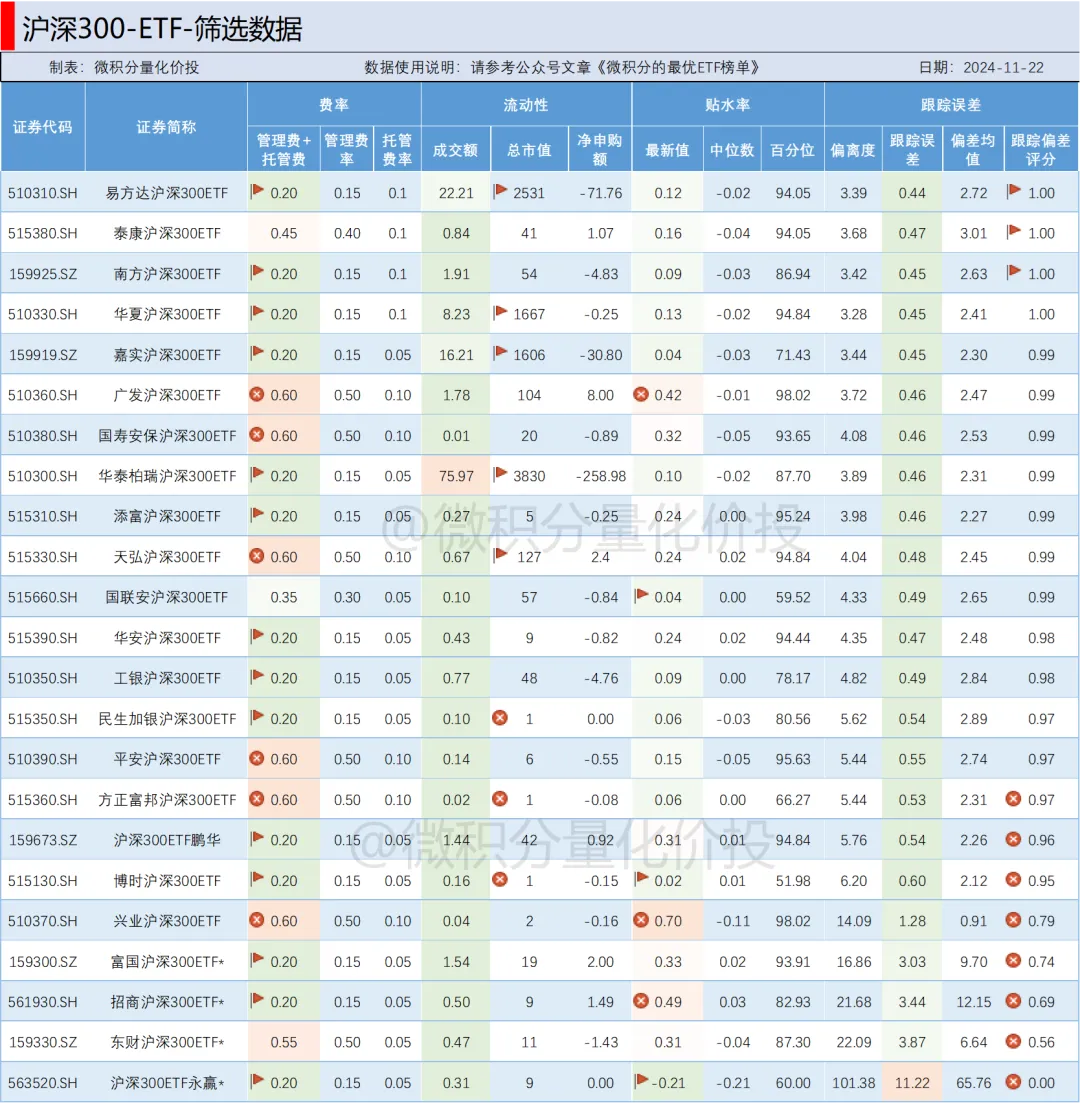Click the date 2024-11-22 in the header
The image size is (1080, 1103).
click(x=1003, y=67)
